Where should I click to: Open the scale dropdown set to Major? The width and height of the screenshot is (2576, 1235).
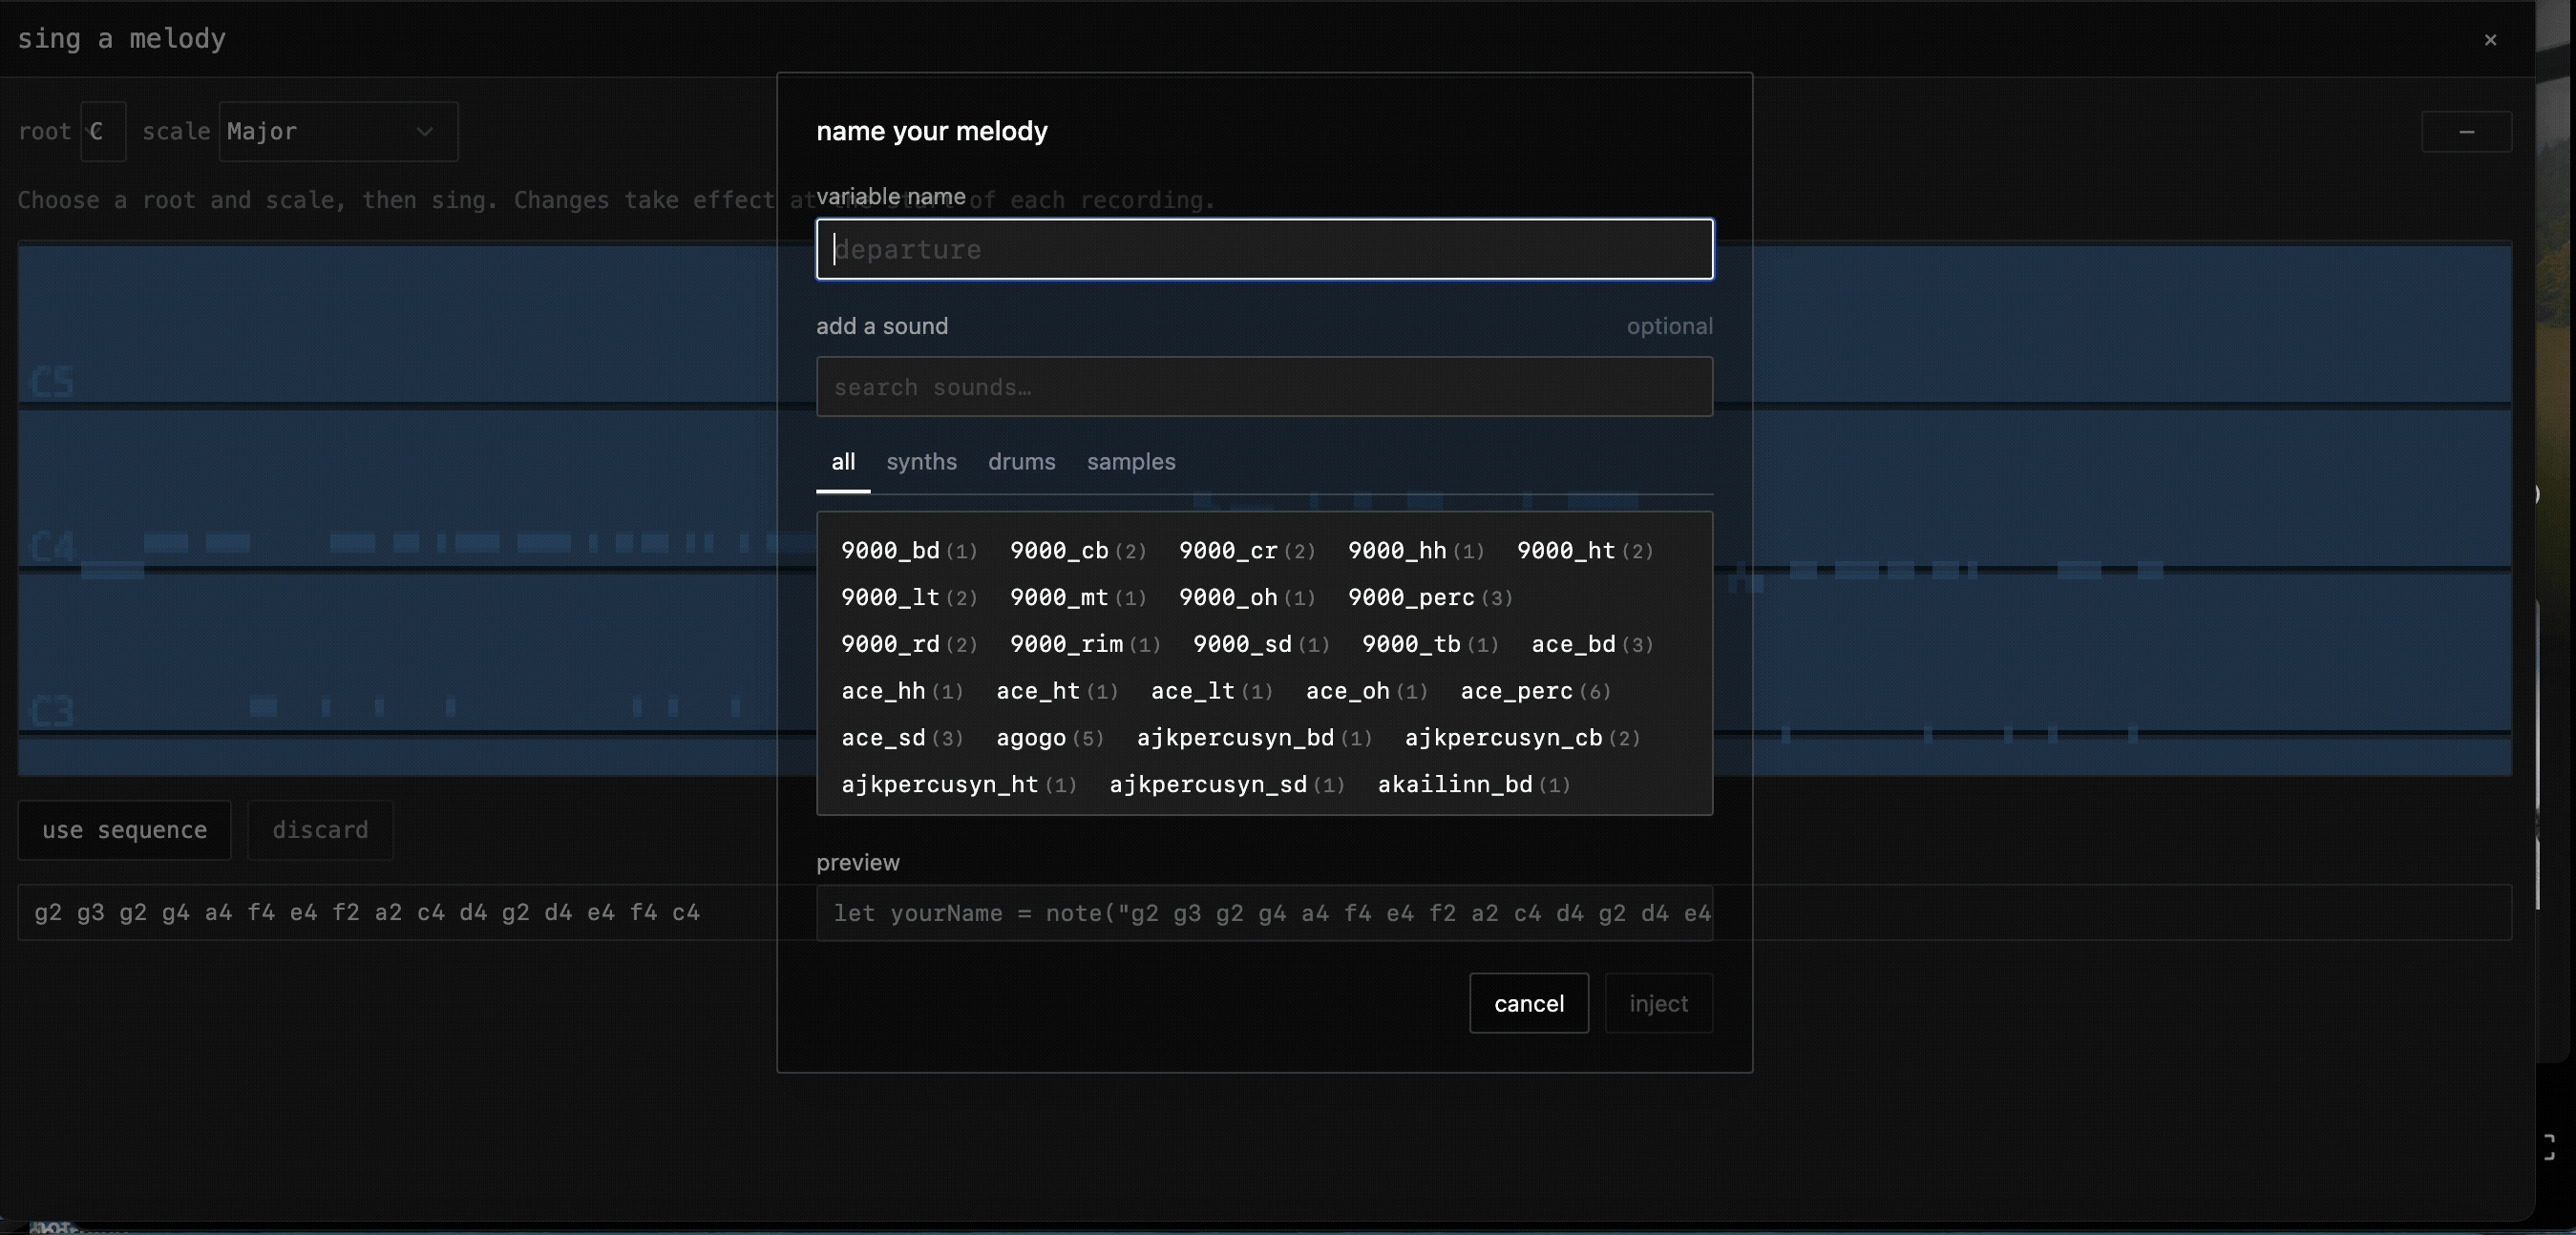click(336, 131)
